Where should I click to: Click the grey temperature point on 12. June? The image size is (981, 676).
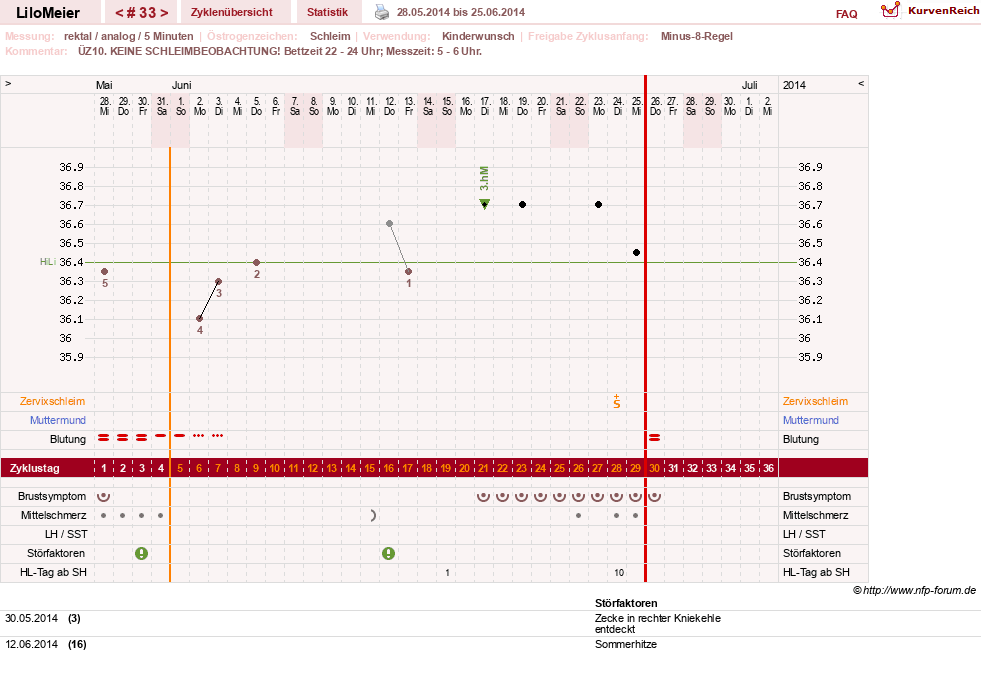(389, 223)
